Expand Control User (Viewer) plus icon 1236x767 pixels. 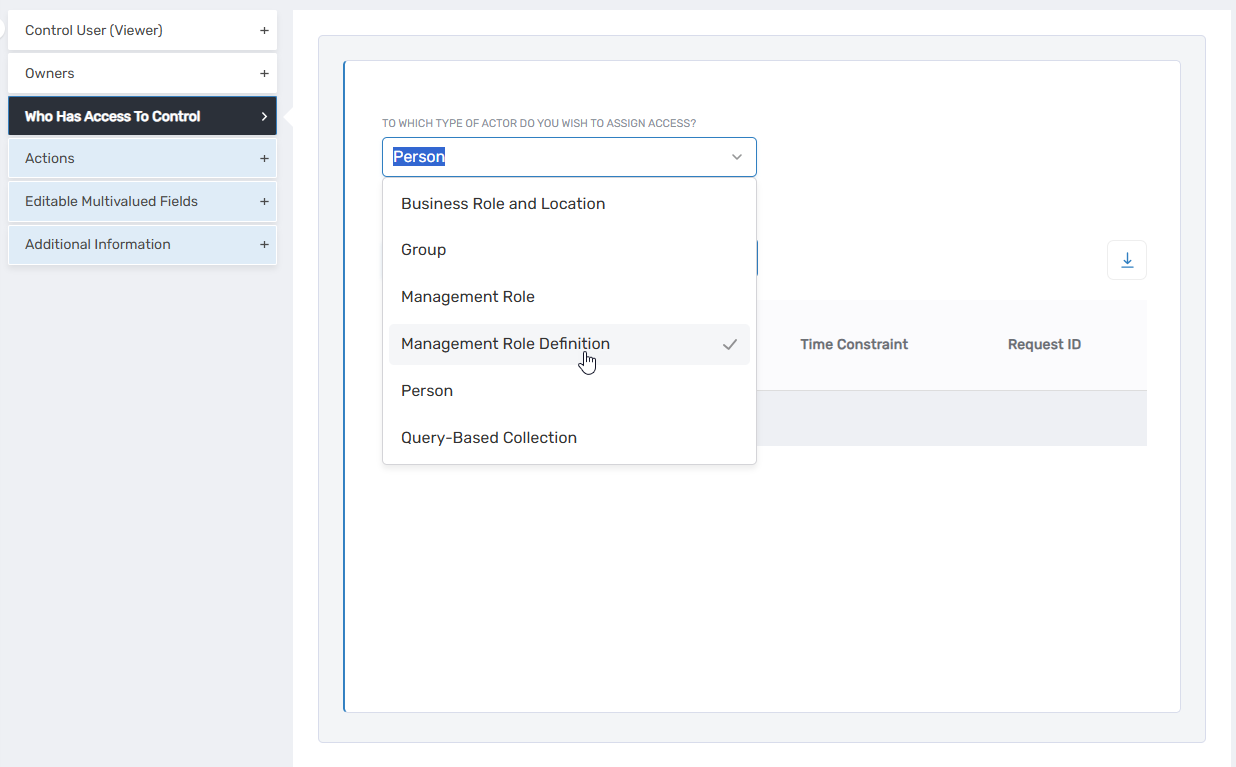(264, 31)
